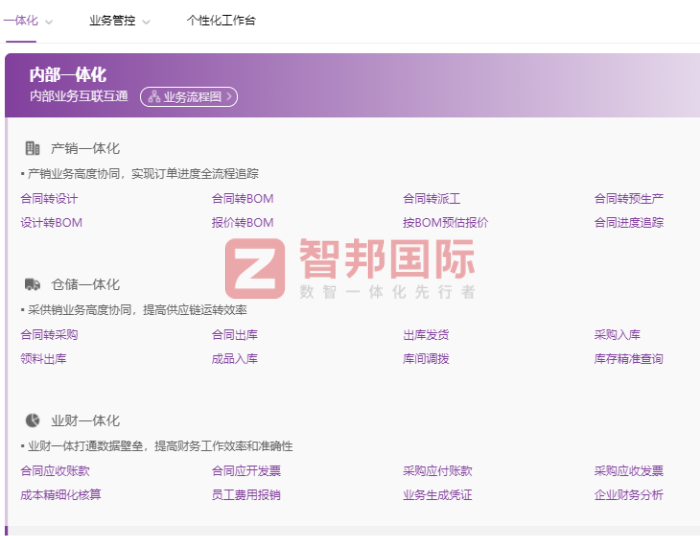
Task: Click the 业财一体化 pie chart icon
Action: point(33,420)
